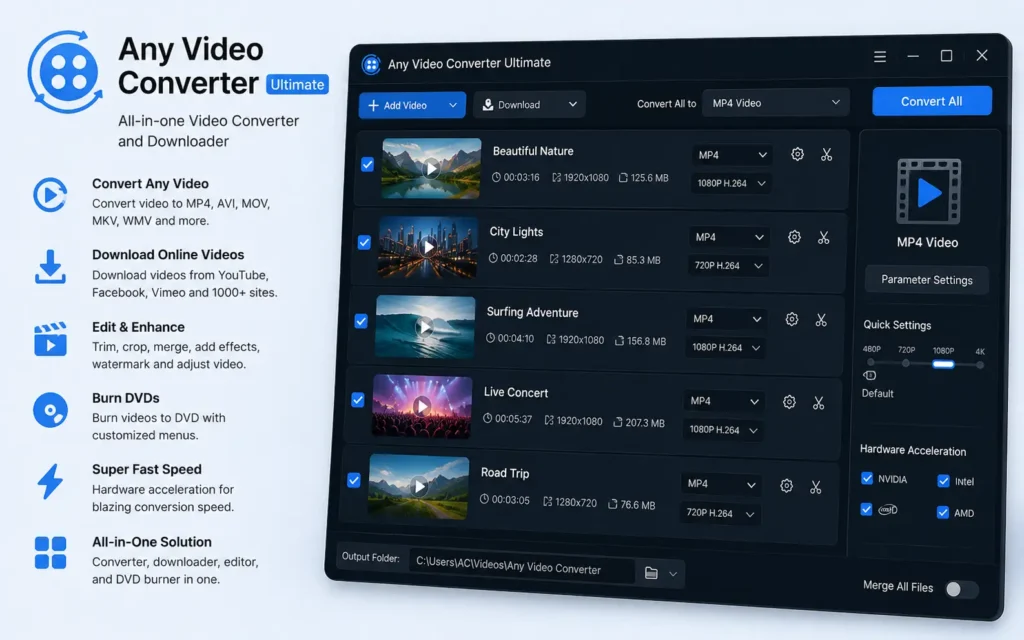Viewport: 1024px width, 640px height.
Task: Open settings gear for Live Concert video
Action: pyautogui.click(x=789, y=402)
